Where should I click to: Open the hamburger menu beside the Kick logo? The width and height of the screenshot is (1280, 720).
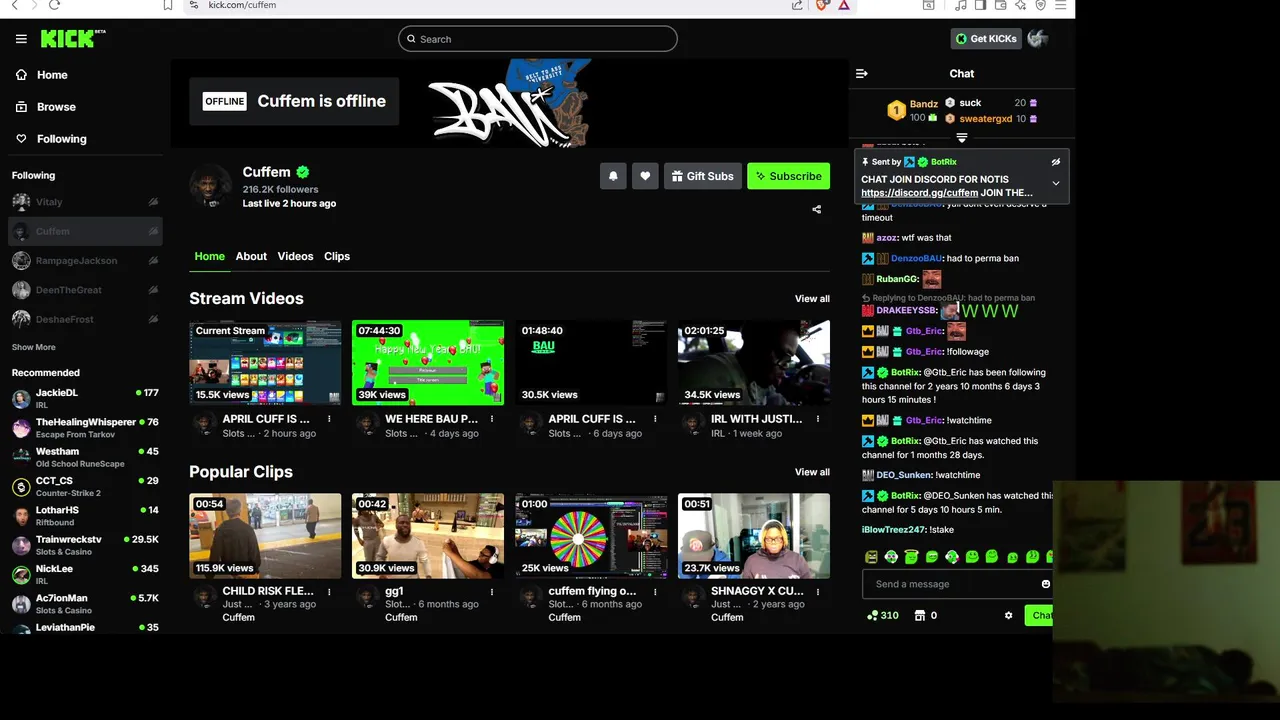(x=21, y=39)
